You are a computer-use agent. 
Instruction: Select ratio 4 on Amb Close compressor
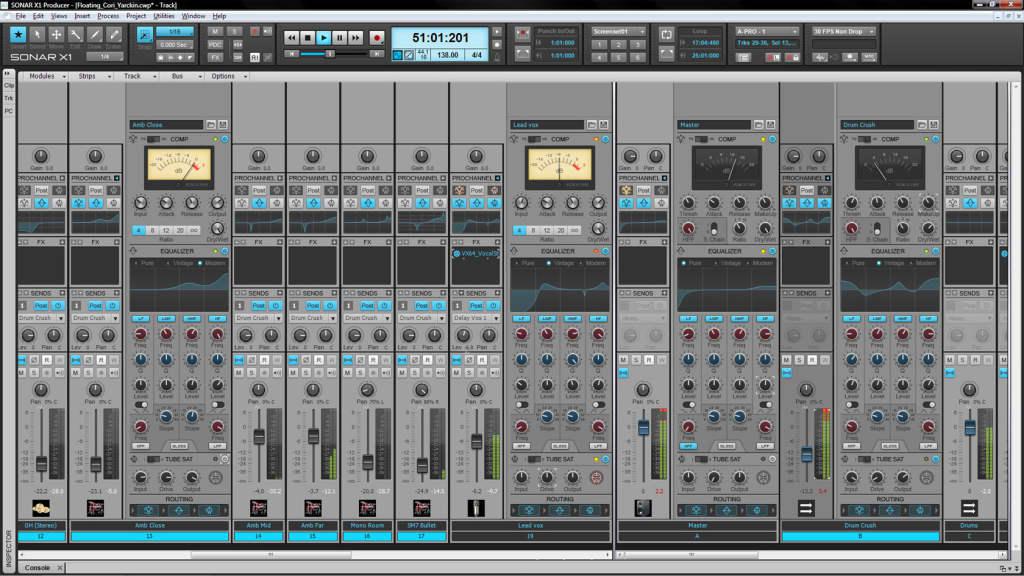pyautogui.click(x=139, y=230)
